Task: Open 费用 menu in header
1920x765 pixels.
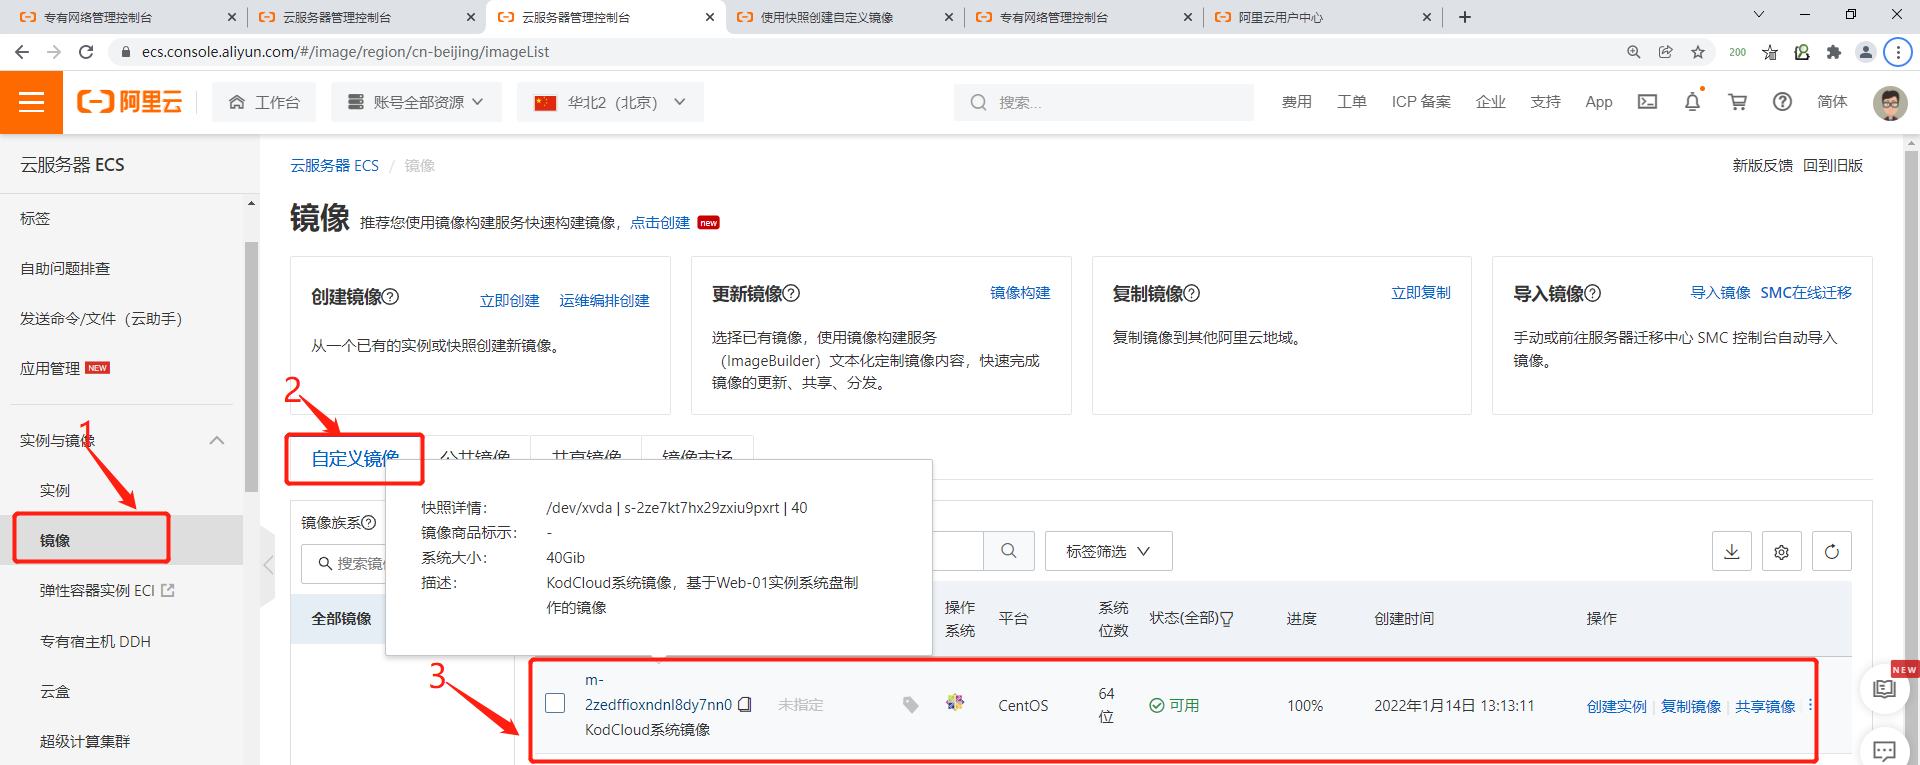Action: tap(1296, 102)
